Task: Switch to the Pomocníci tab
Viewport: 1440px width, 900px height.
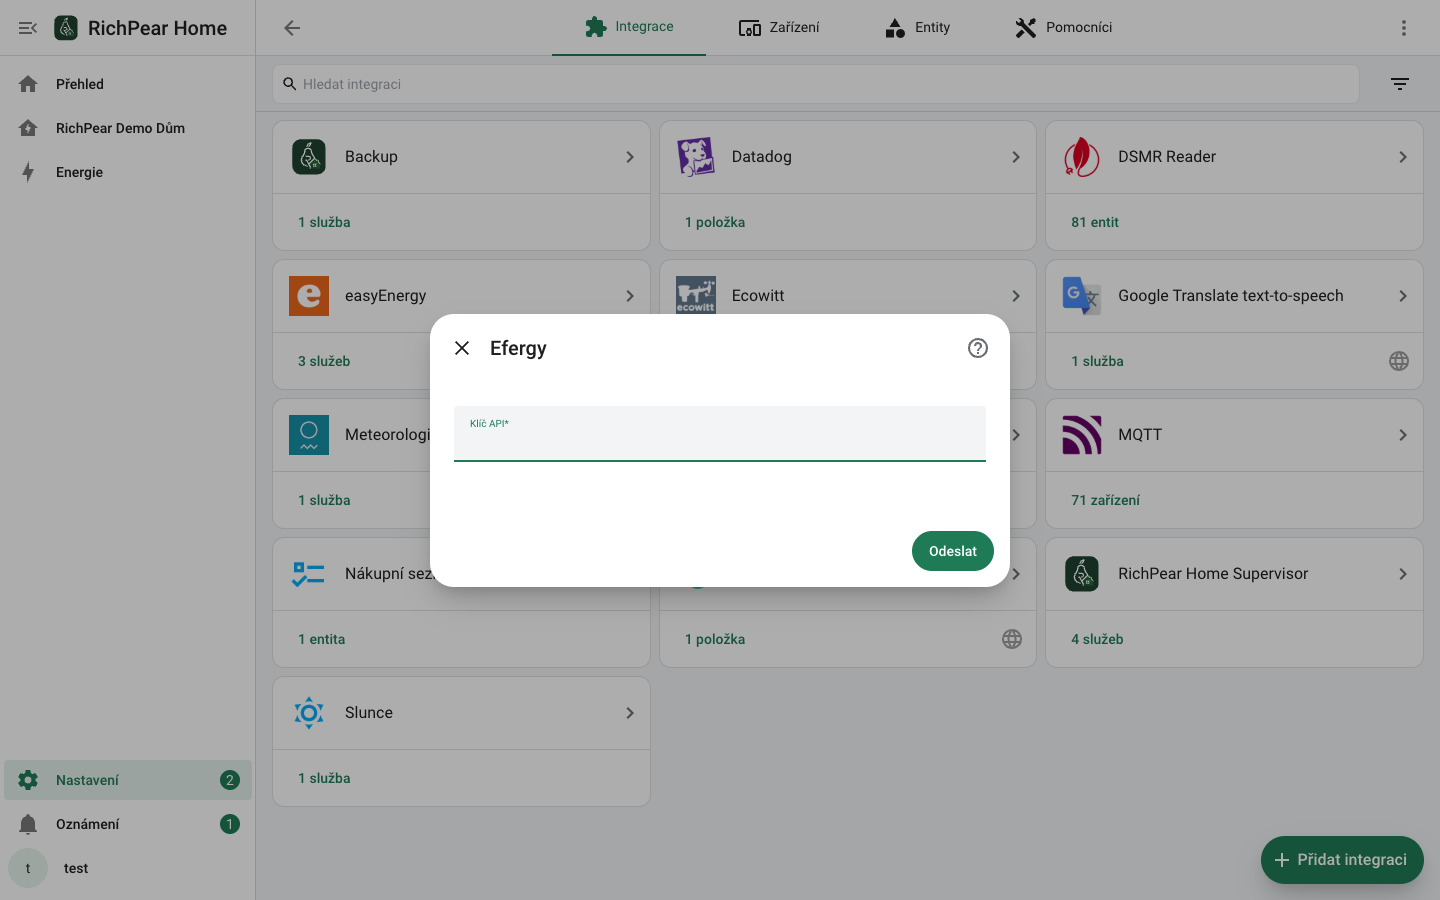Action: tap(1063, 27)
